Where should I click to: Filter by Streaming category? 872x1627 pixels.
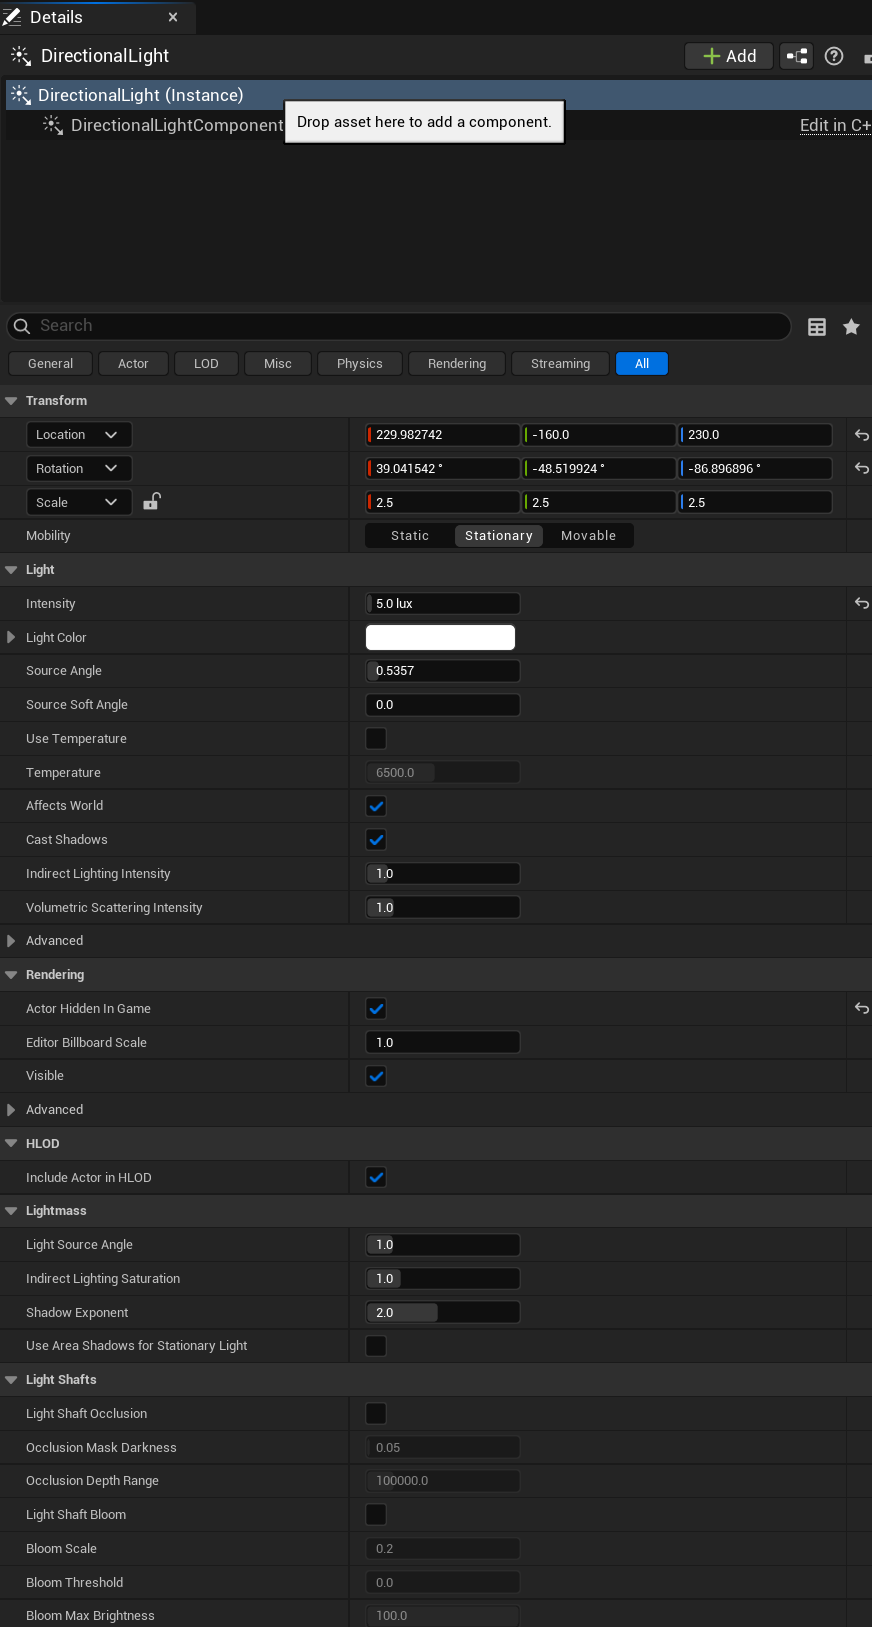pos(560,364)
